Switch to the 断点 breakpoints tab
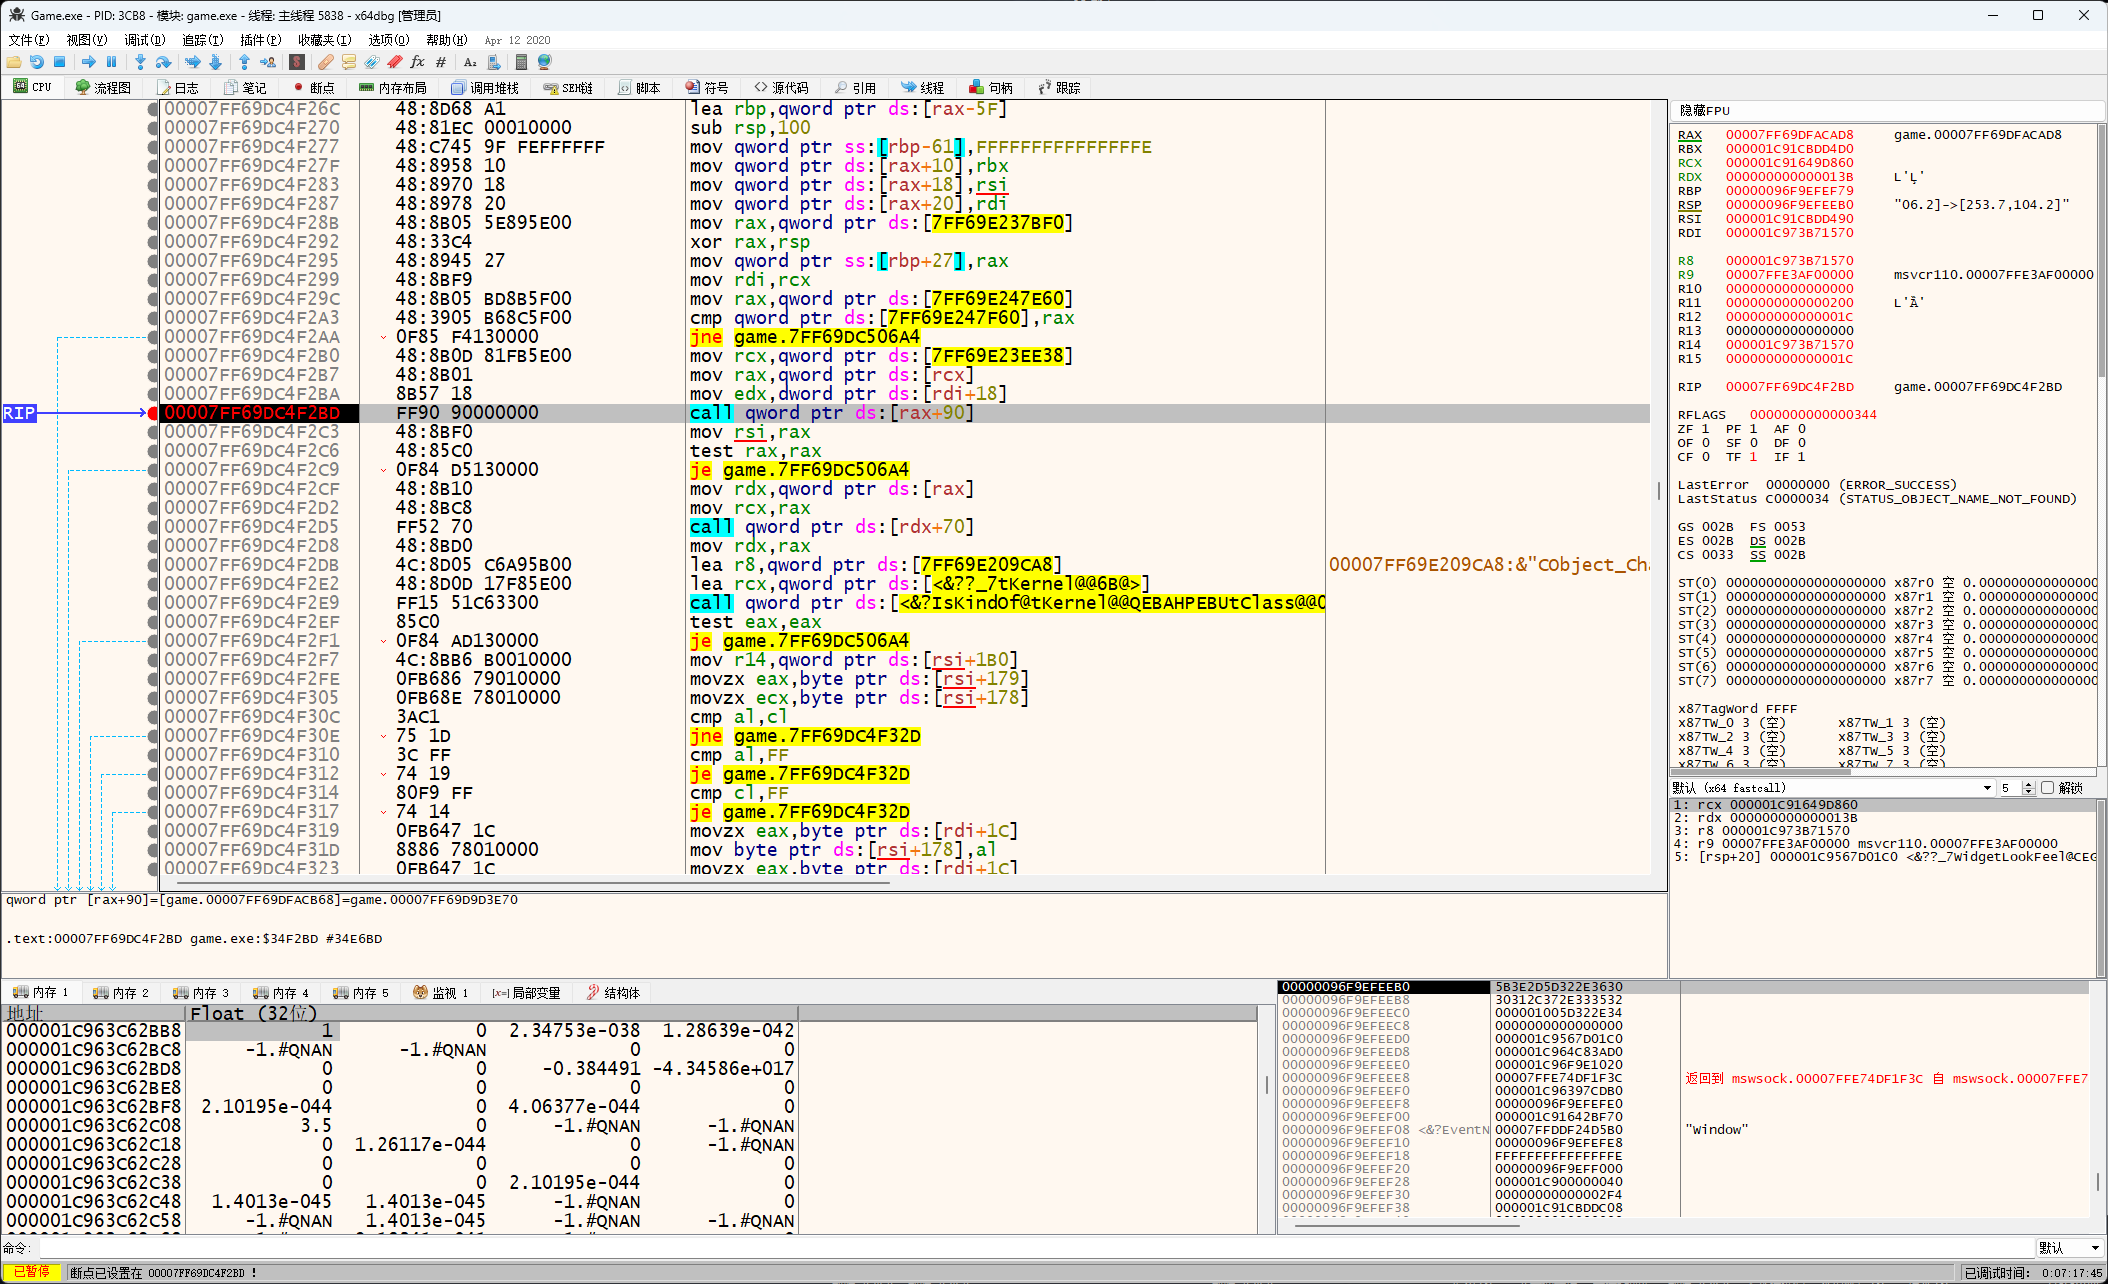The width and height of the screenshot is (2108, 1284). pos(314,88)
